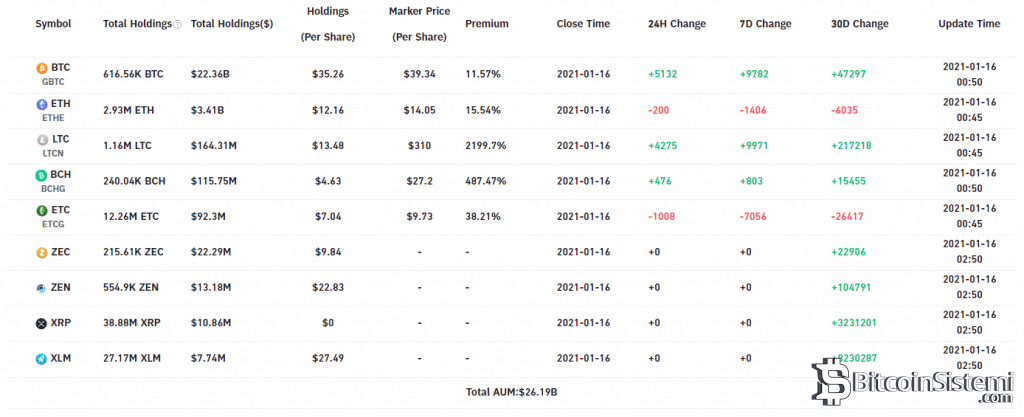Click the blue Stellar XLM icon
The image size is (1024, 417).
click(x=42, y=358)
